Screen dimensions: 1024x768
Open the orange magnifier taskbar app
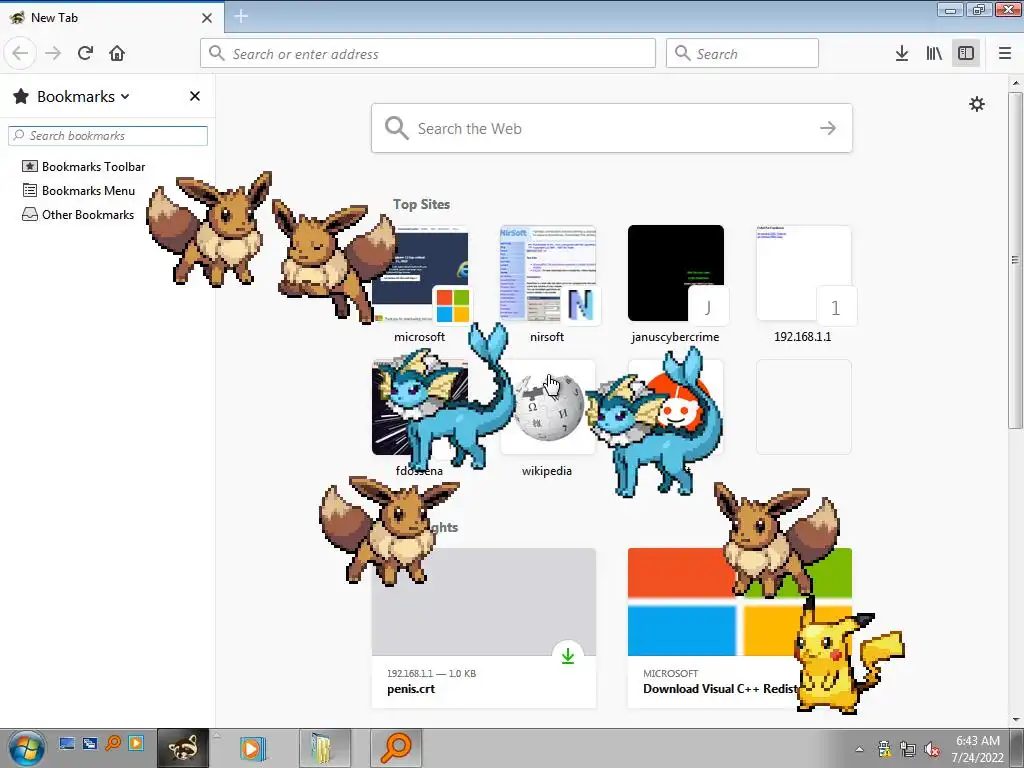pyautogui.click(x=396, y=748)
